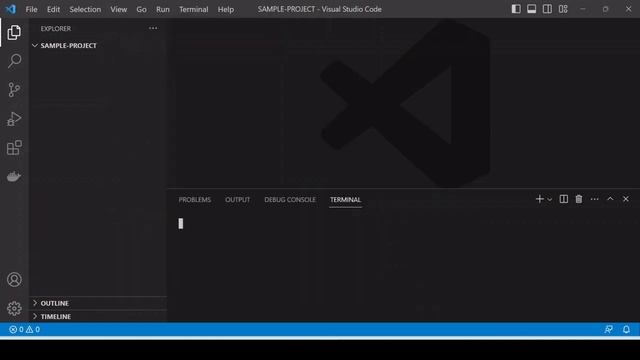Screen dimensions: 640x360
Task: Open the Run menu
Action: 162,9
